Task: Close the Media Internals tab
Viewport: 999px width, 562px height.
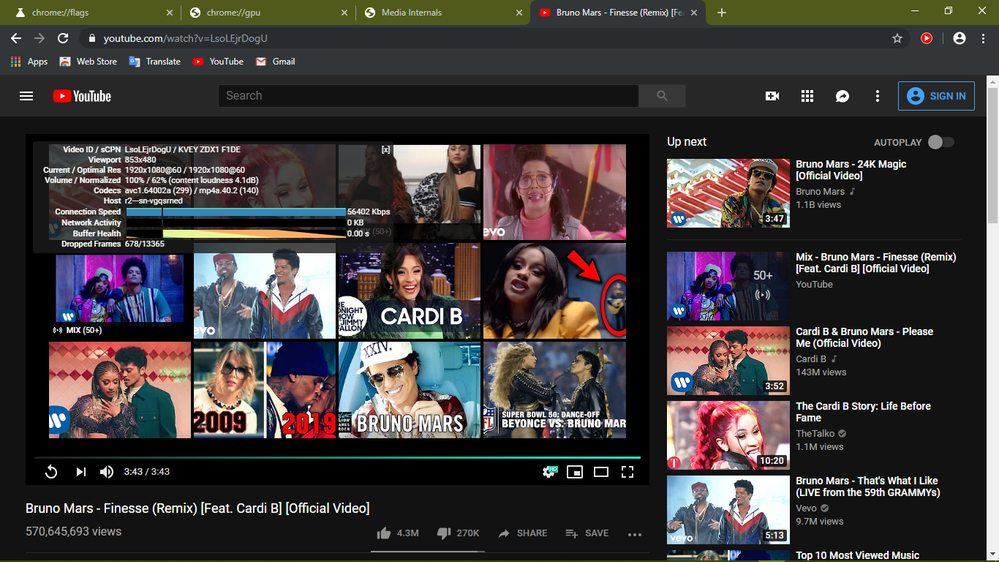Action: (519, 12)
